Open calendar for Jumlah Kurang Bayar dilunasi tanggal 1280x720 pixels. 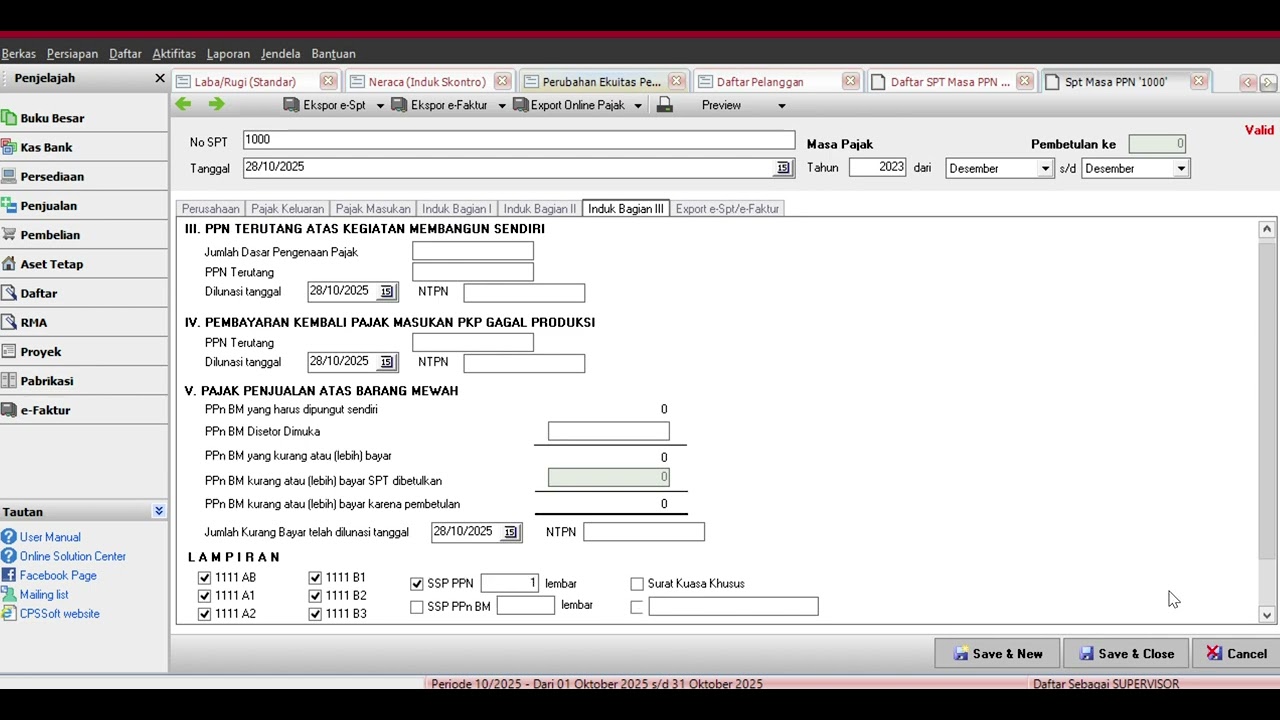tap(511, 532)
